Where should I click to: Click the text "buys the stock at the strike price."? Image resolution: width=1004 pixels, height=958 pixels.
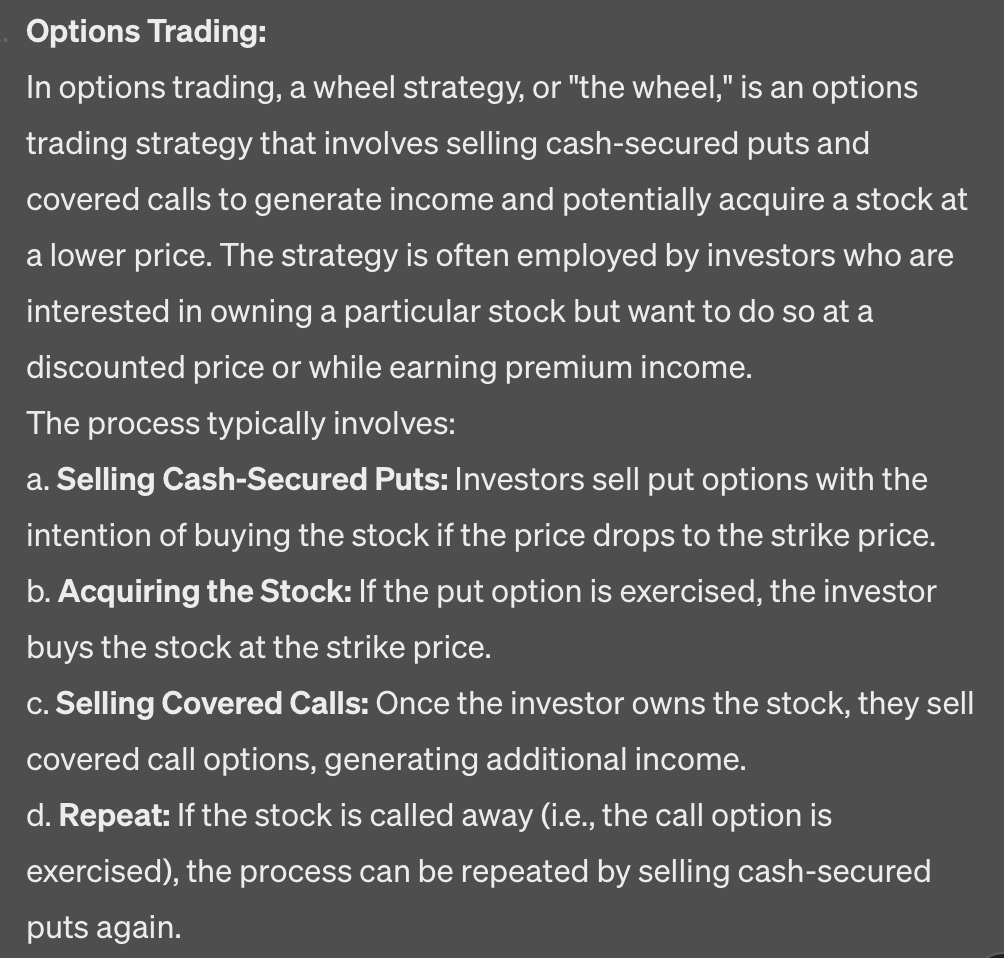259,647
